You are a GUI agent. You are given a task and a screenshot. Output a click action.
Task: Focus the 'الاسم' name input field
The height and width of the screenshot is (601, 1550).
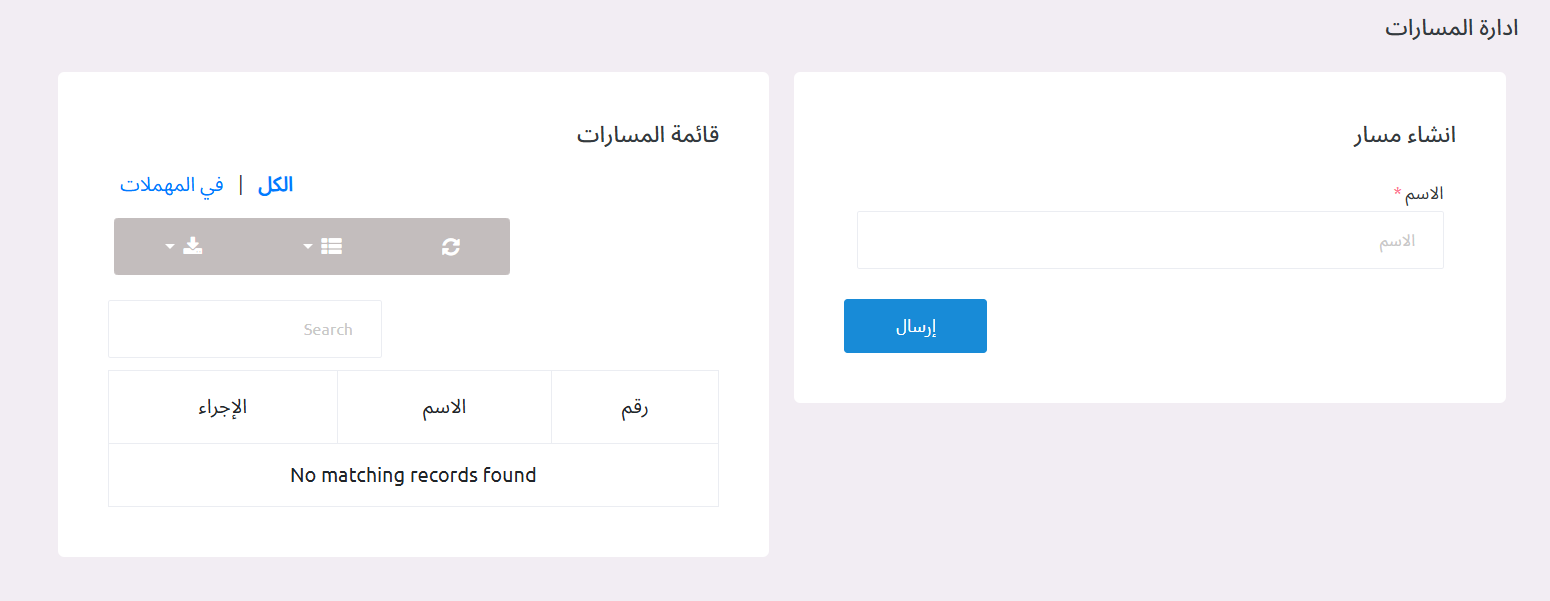[1150, 240]
